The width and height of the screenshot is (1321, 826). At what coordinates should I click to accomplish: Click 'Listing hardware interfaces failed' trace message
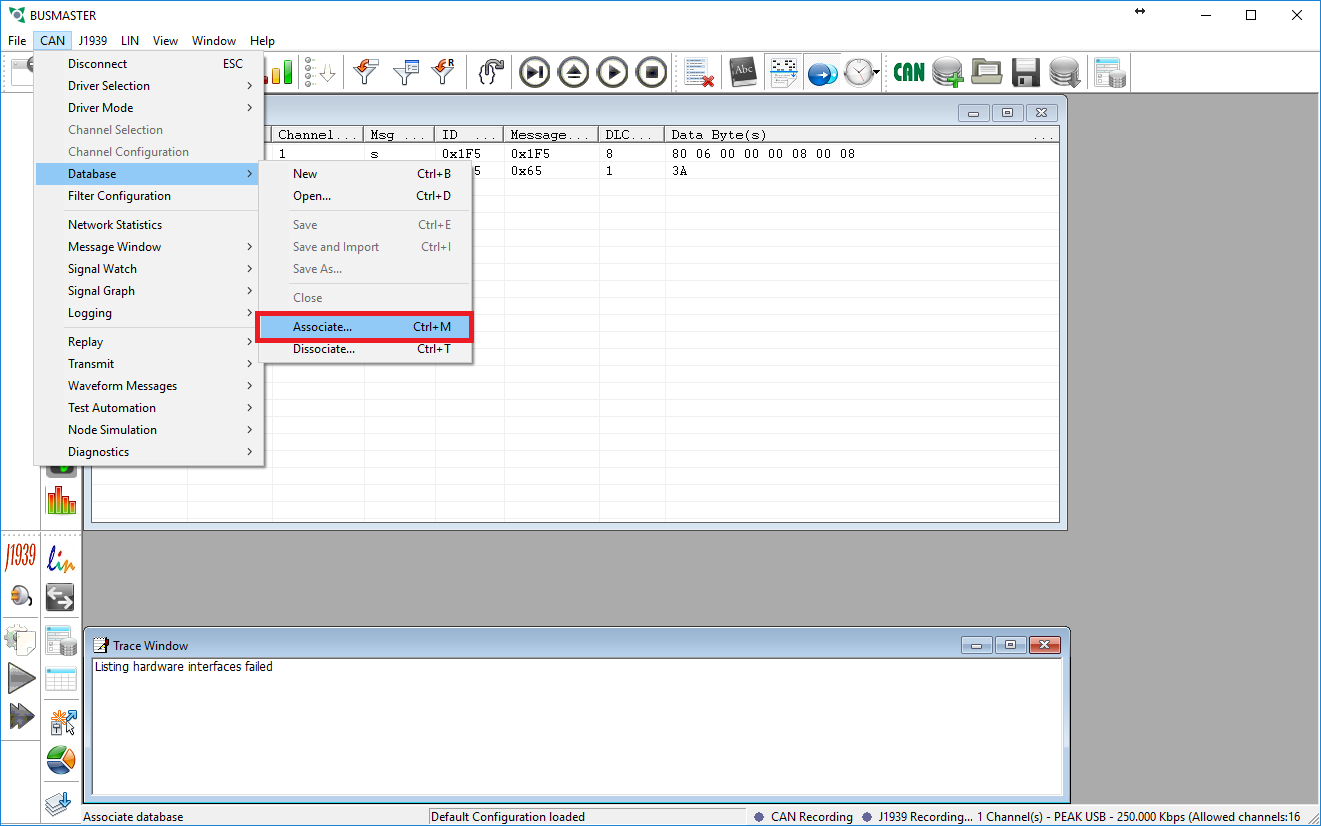[184, 667]
